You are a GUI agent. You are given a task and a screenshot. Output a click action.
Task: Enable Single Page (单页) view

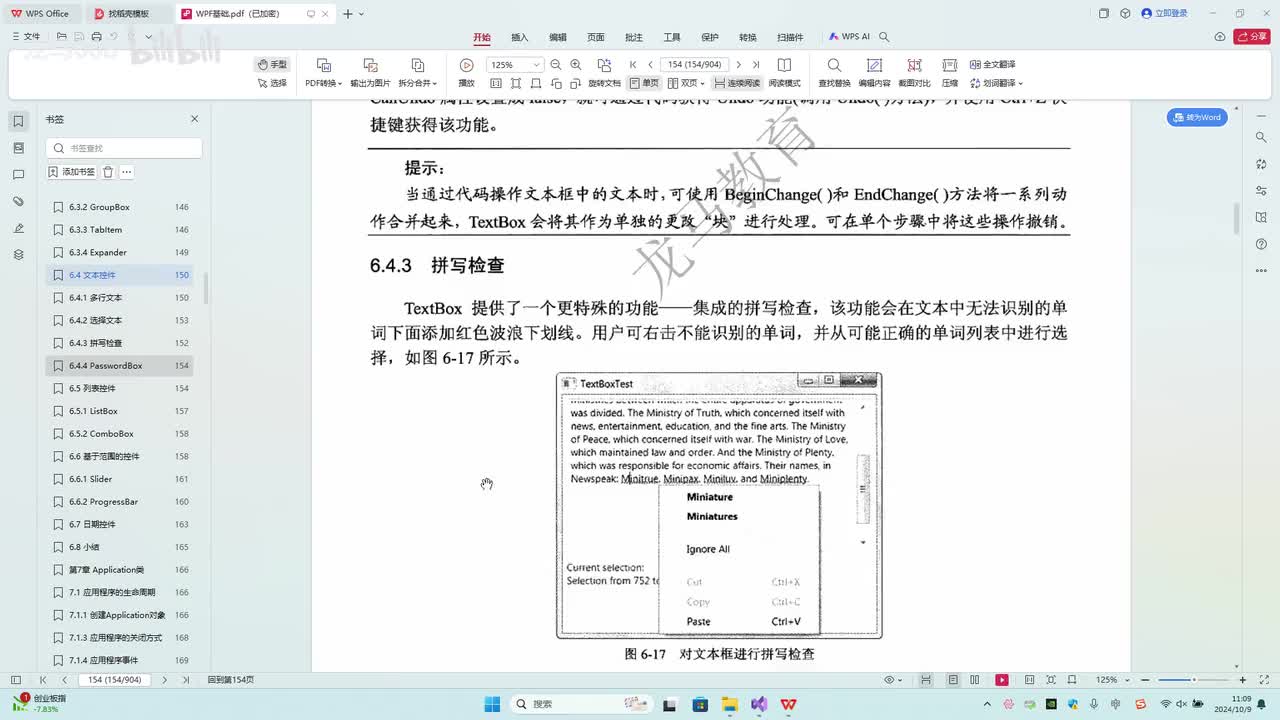[x=644, y=83]
